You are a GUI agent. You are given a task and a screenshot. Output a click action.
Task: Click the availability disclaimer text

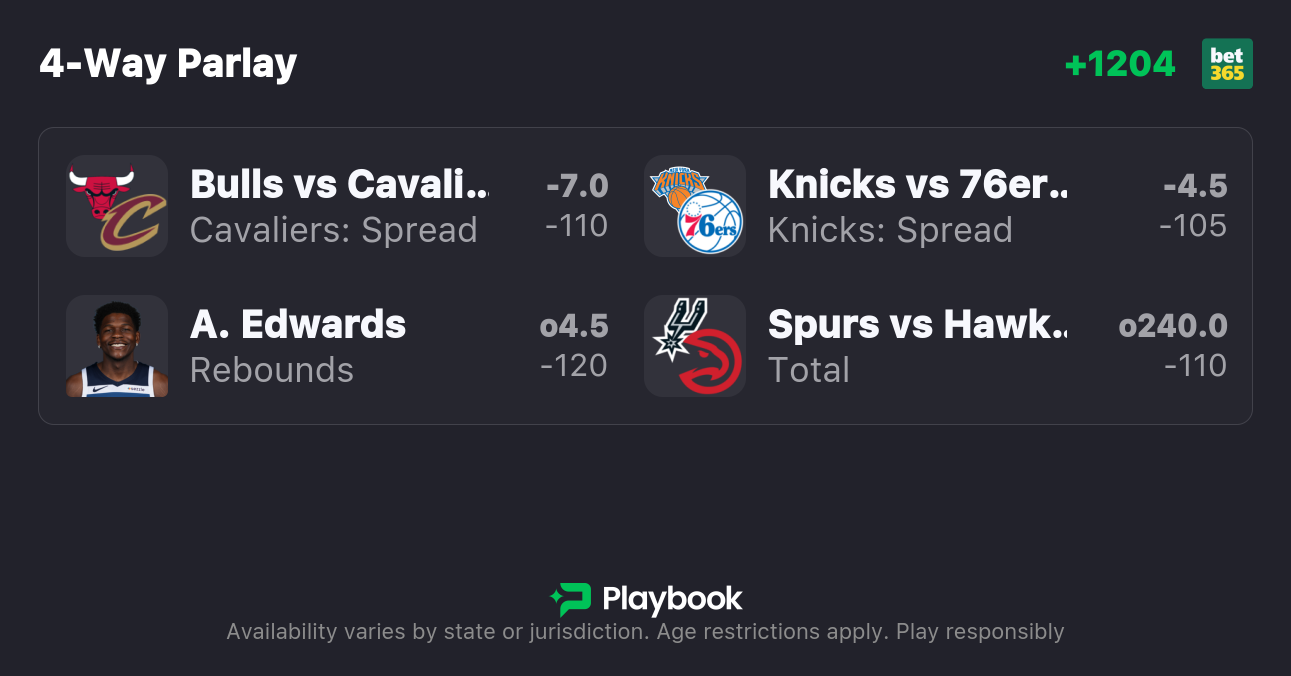(x=645, y=632)
